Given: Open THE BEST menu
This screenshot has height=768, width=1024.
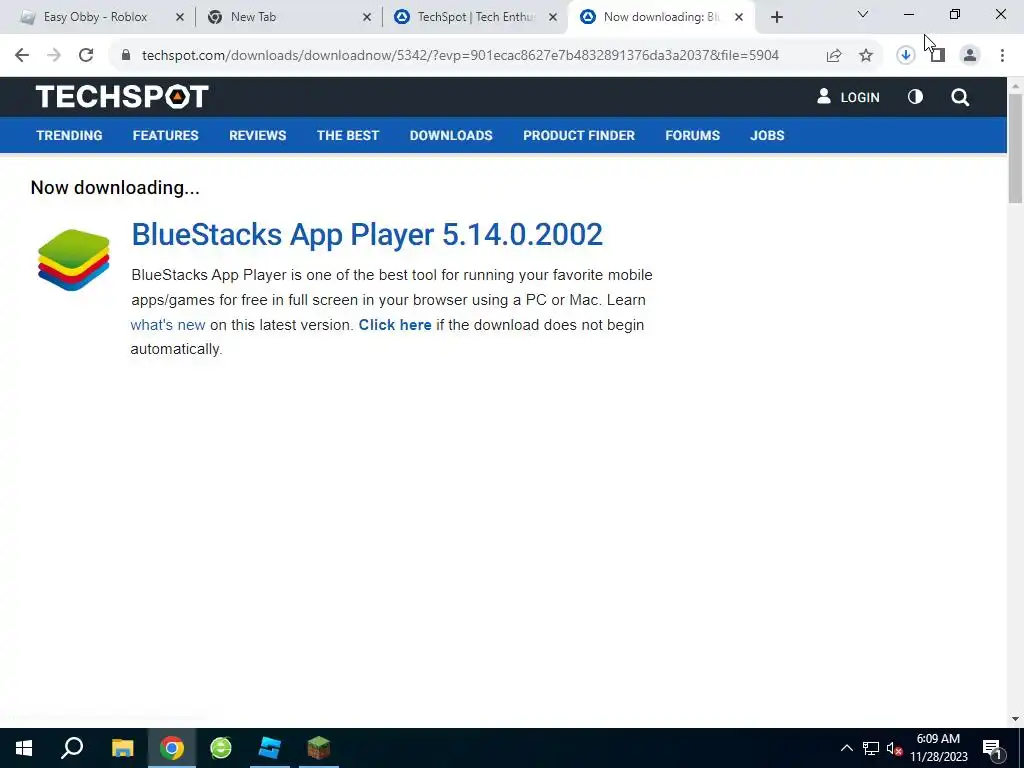Looking at the screenshot, I should coord(347,135).
